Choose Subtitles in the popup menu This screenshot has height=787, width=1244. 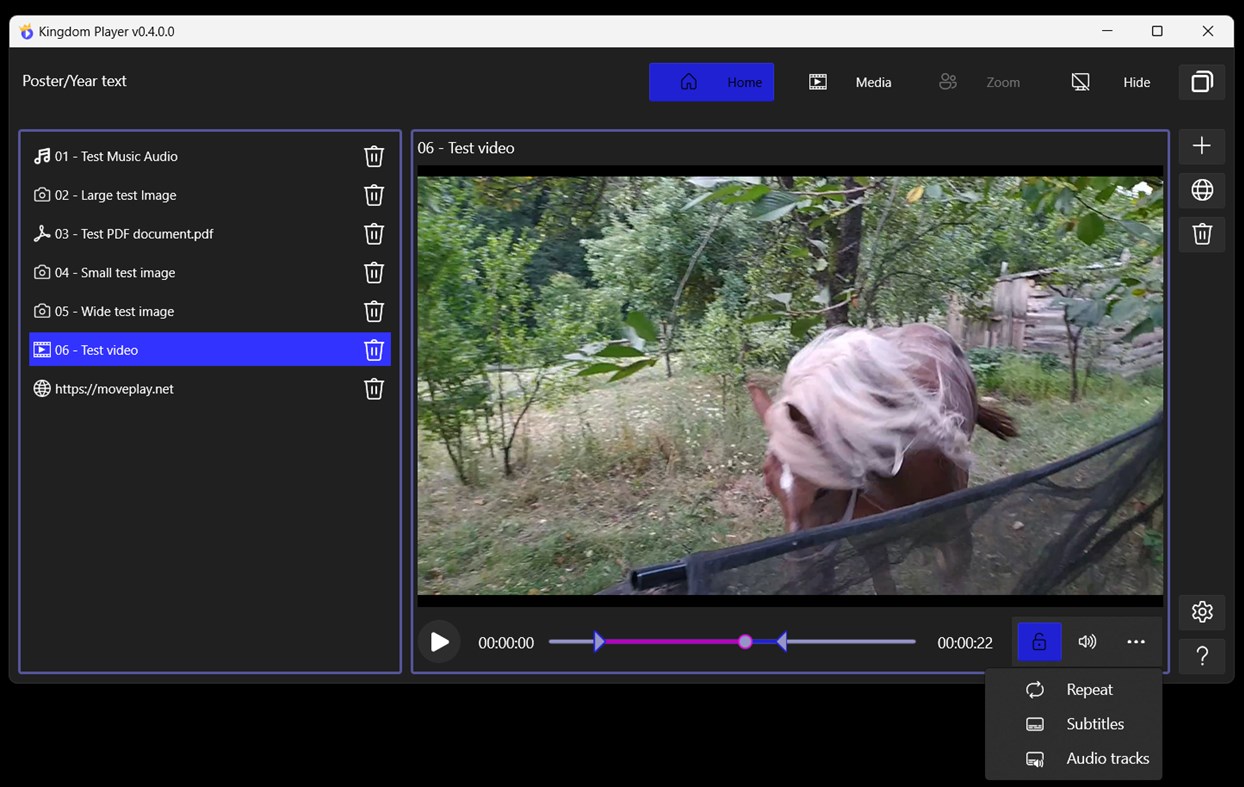click(x=1073, y=724)
